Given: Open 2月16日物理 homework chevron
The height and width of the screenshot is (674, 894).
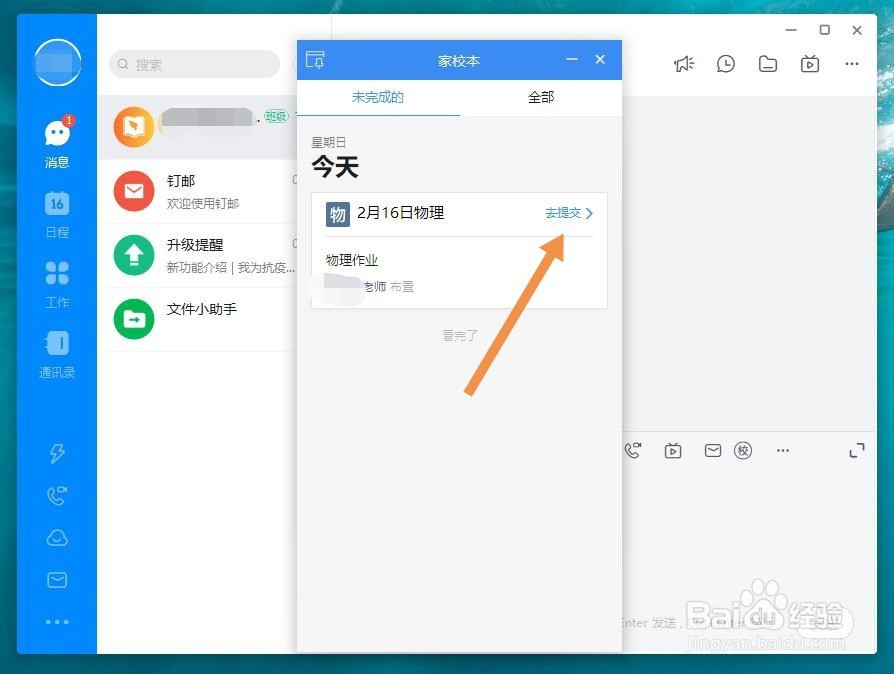Looking at the screenshot, I should pos(591,212).
